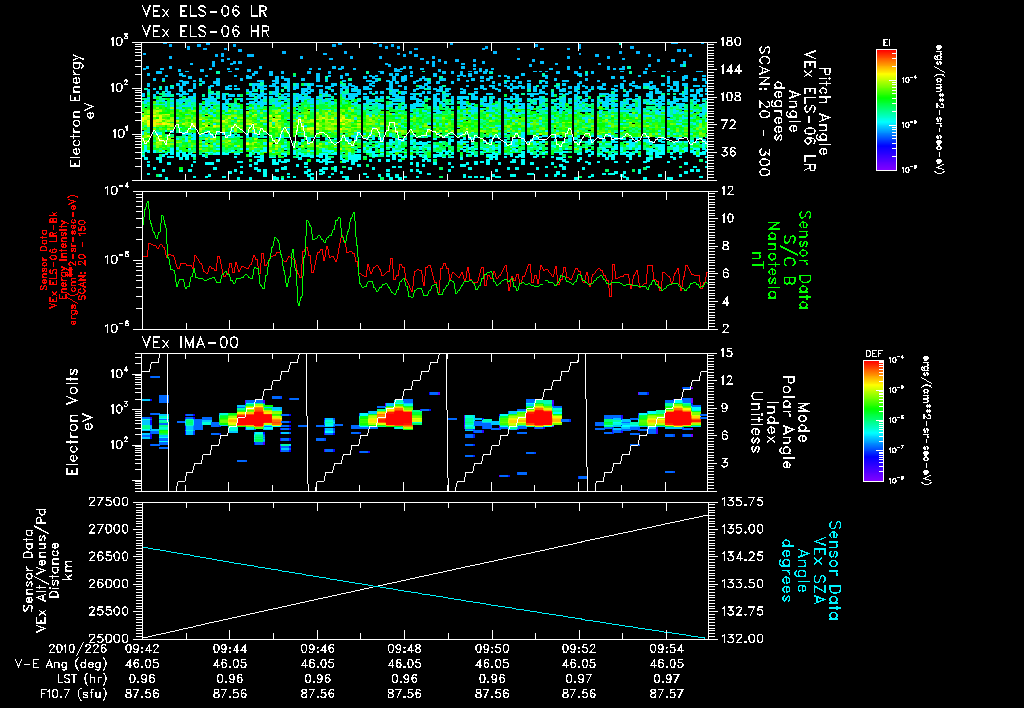Click the "36" pitch angle tick label
The height and width of the screenshot is (708, 1024).
[727, 152]
